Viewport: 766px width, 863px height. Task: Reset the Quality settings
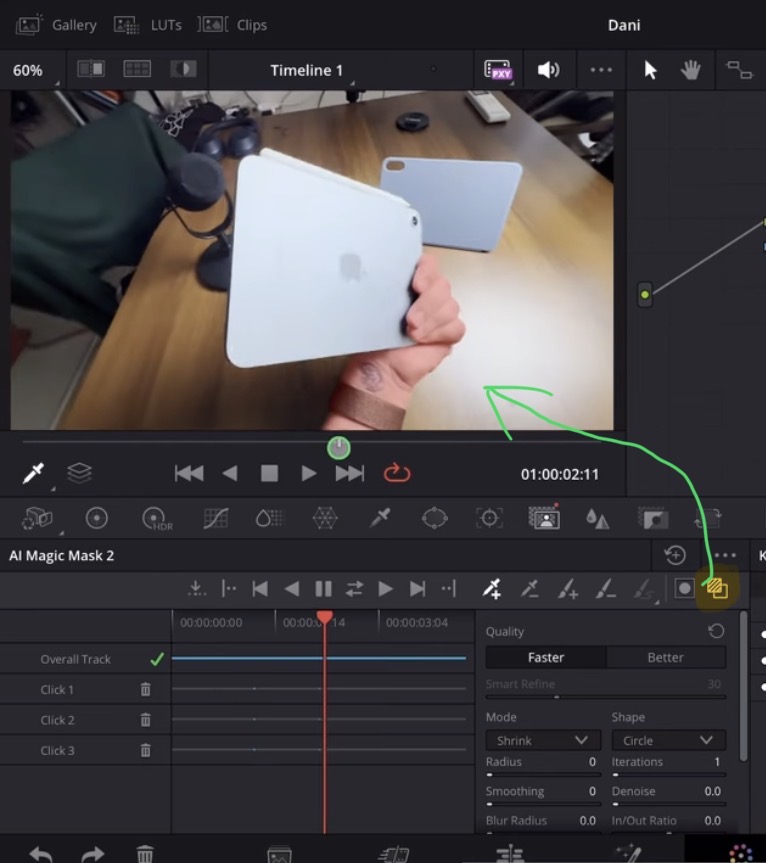click(x=716, y=631)
